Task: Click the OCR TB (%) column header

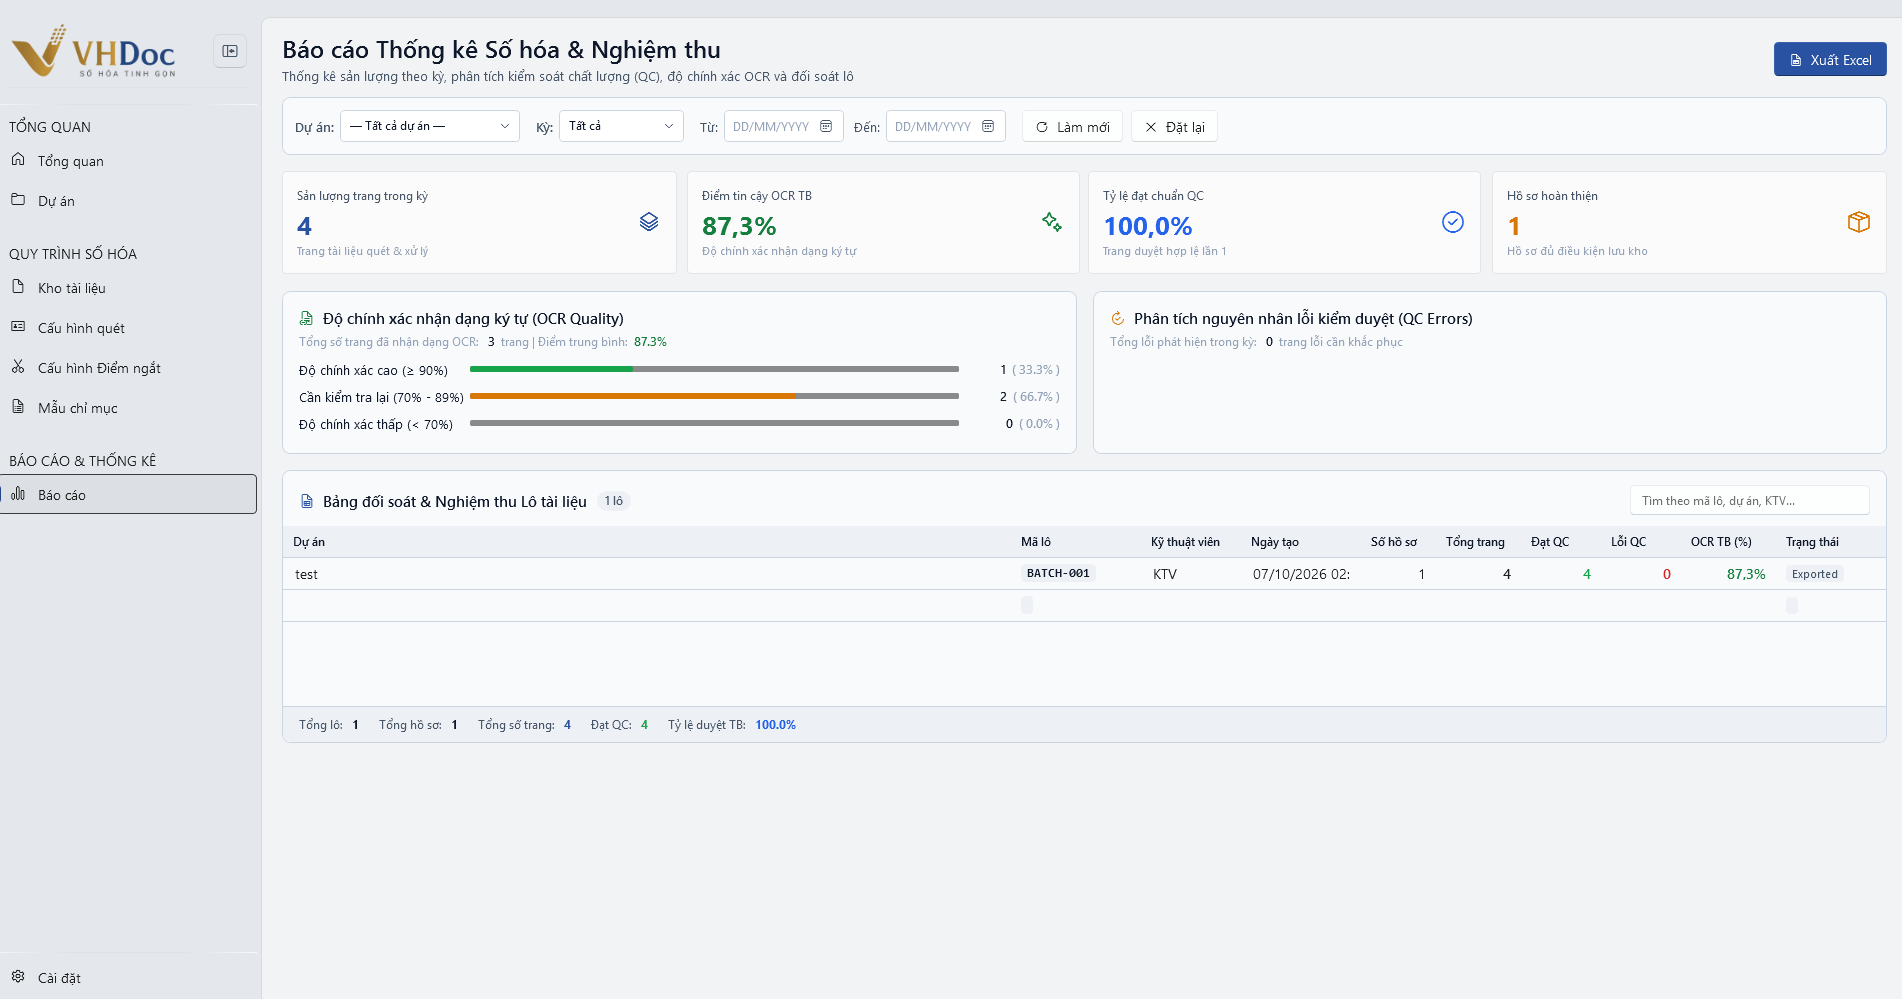Action: click(1721, 542)
